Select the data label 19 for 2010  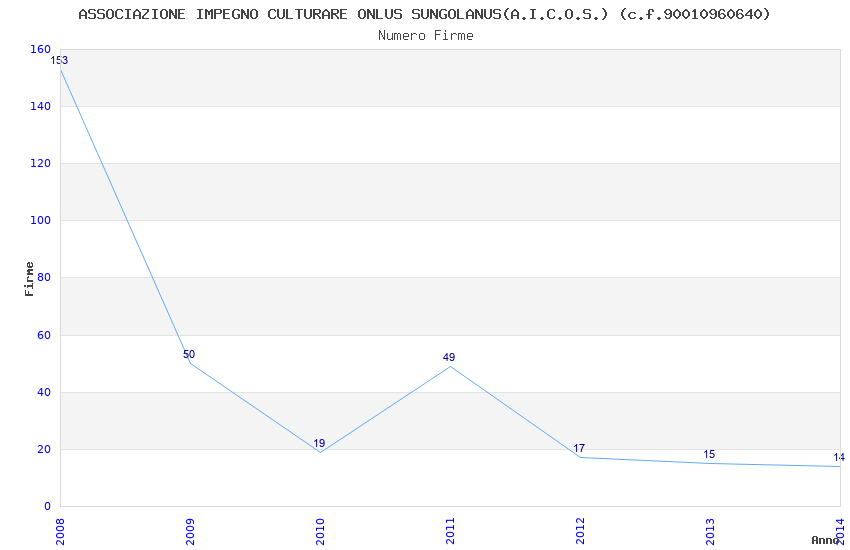click(x=319, y=443)
